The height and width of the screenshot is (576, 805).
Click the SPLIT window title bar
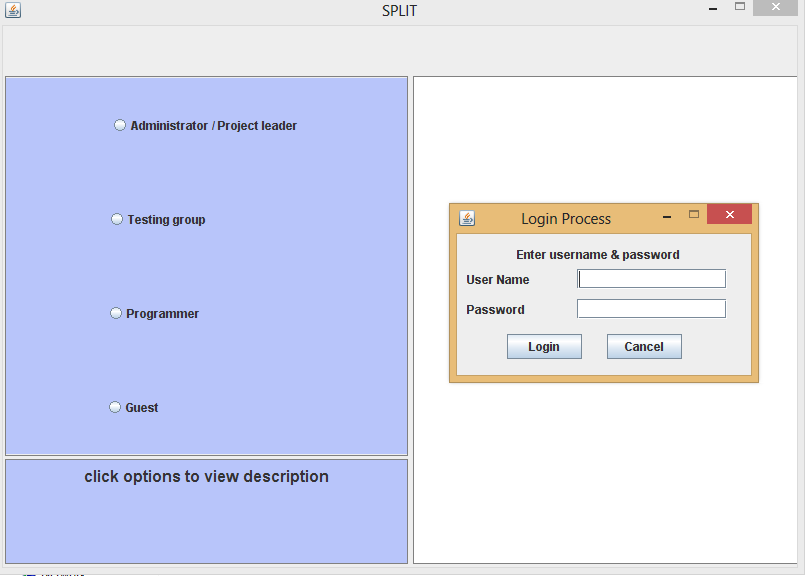pos(400,10)
